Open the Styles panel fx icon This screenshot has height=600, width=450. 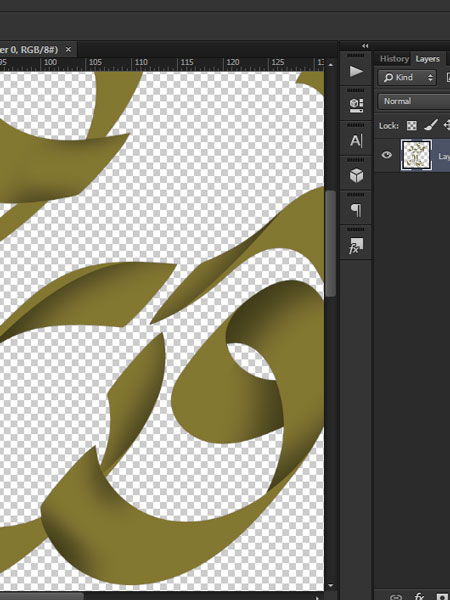(356, 246)
